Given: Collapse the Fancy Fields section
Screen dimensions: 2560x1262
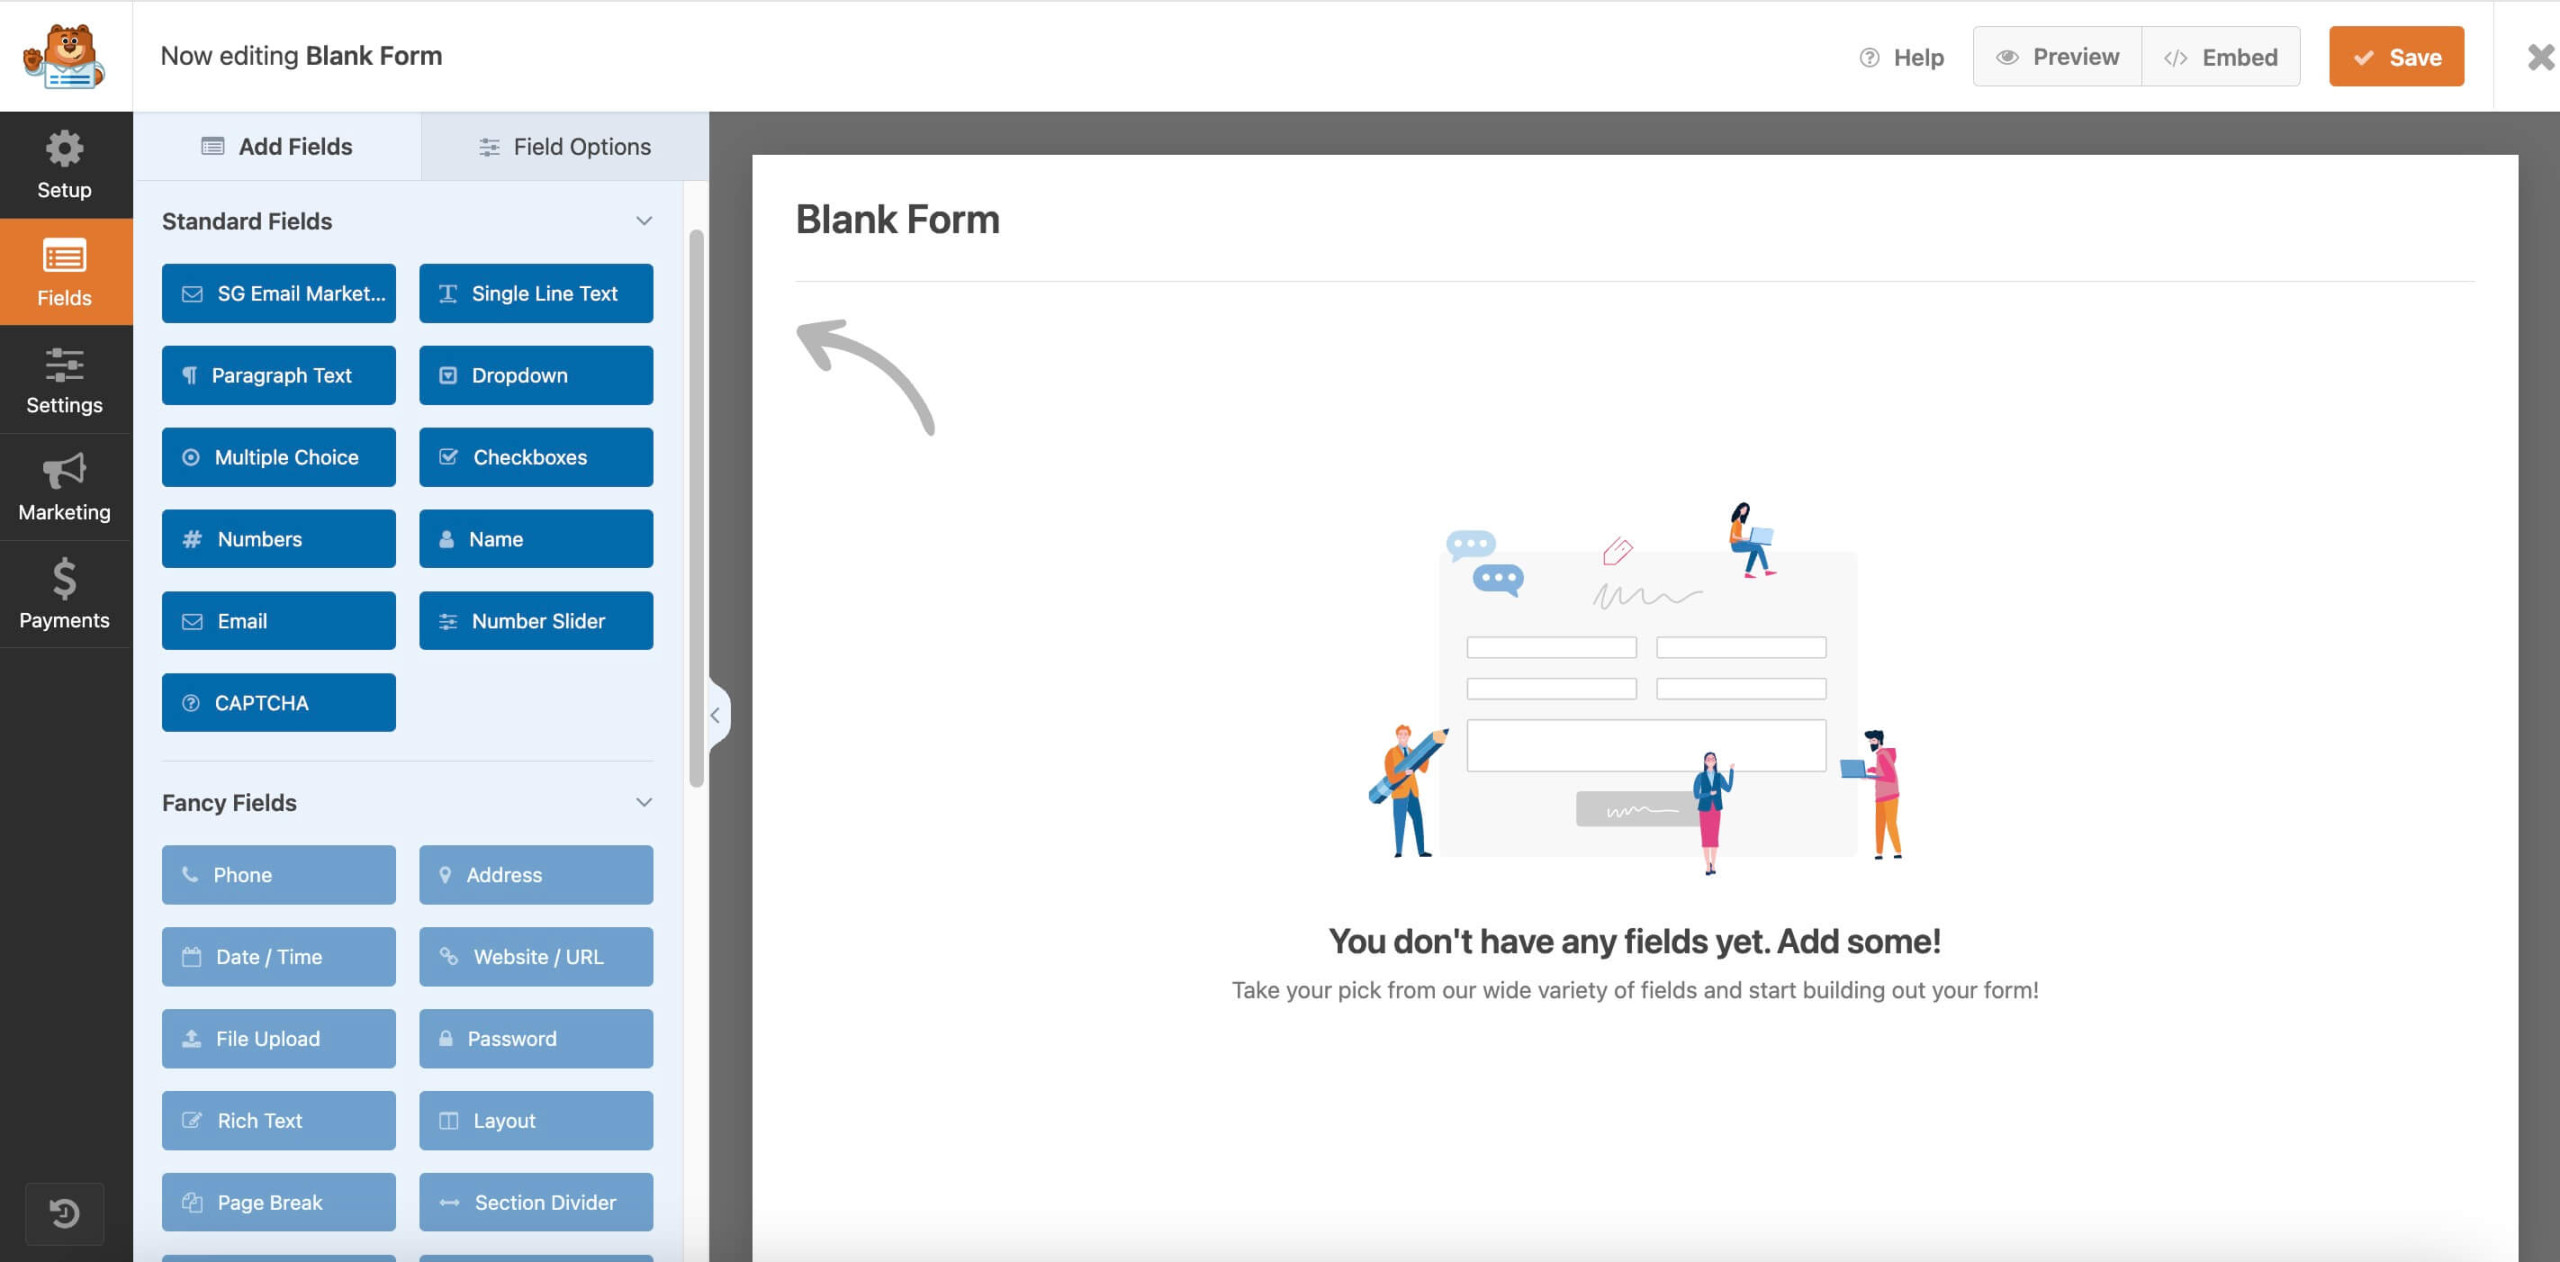Looking at the screenshot, I should (644, 803).
